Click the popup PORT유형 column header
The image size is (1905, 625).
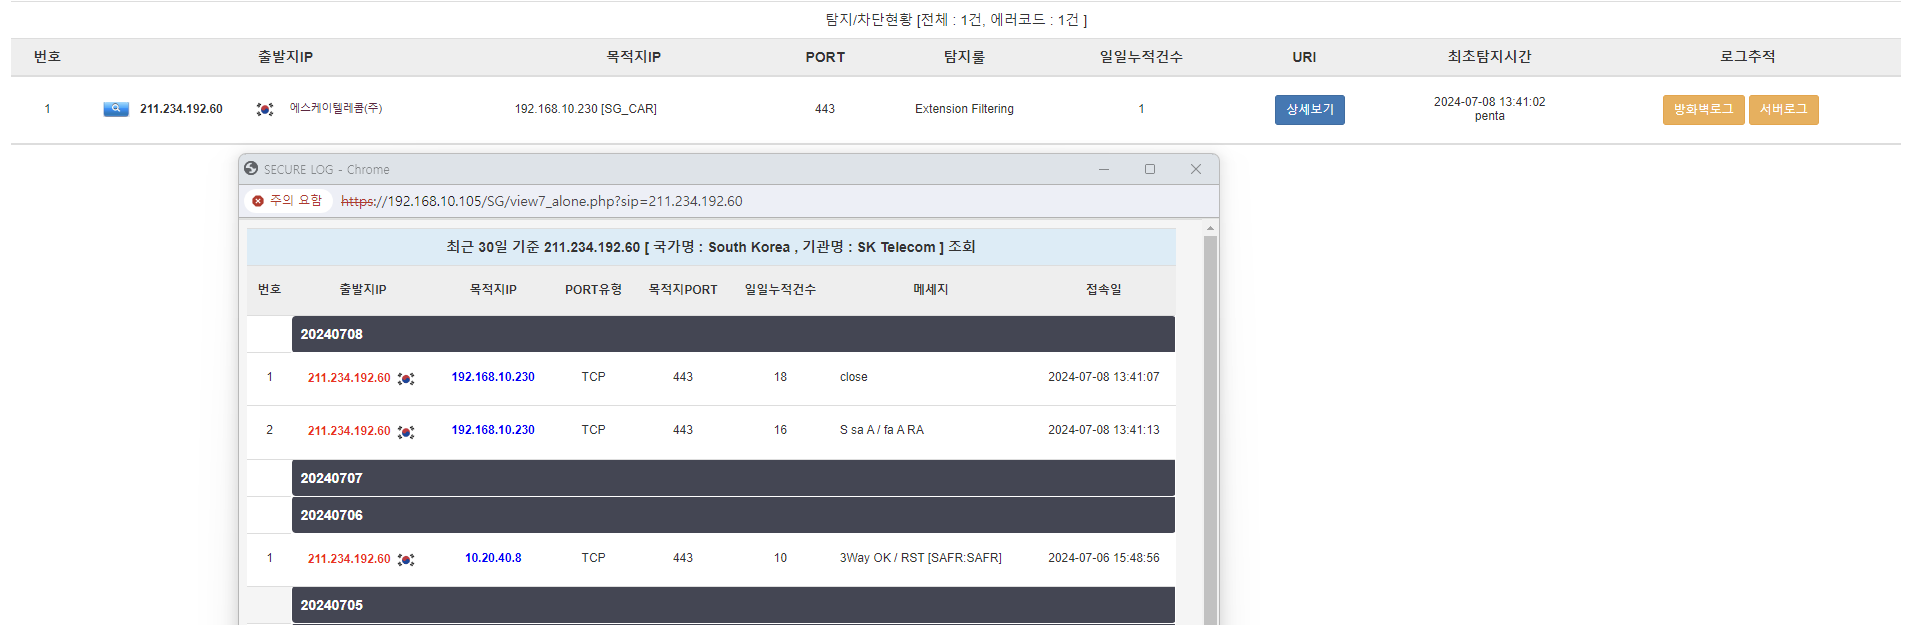(x=593, y=289)
